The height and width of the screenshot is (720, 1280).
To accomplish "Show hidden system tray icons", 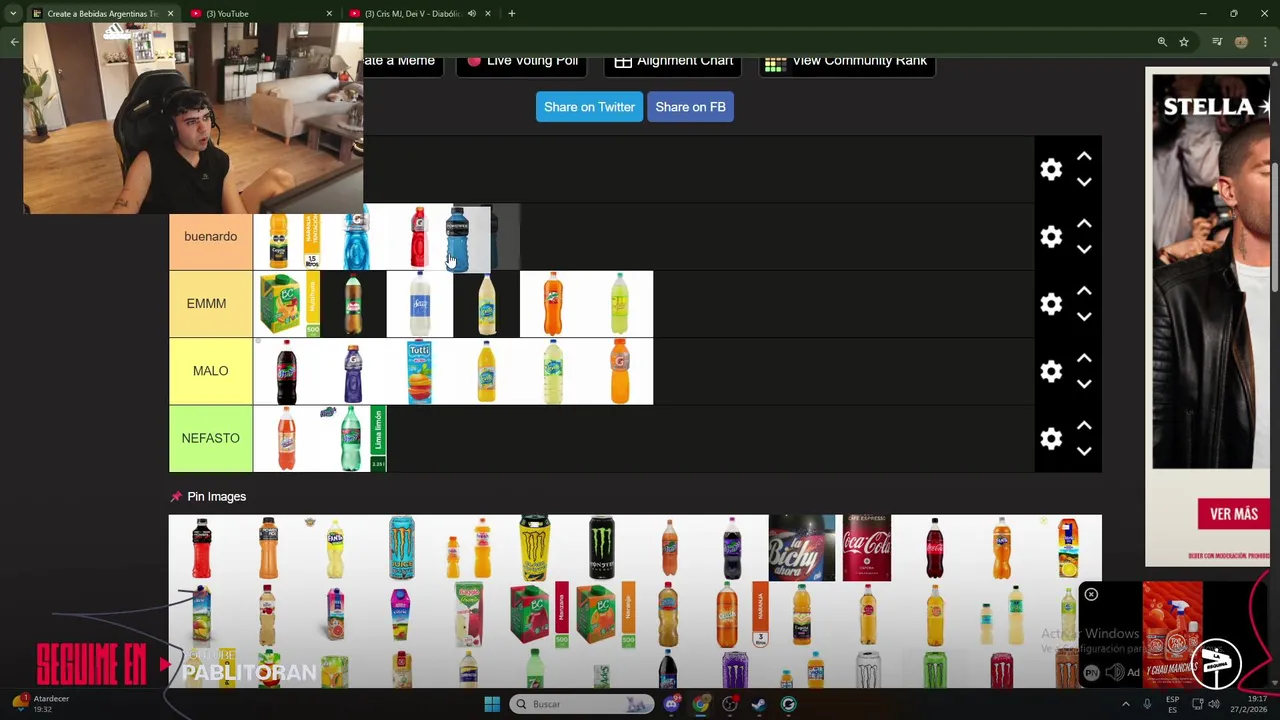I will coord(1125,704).
